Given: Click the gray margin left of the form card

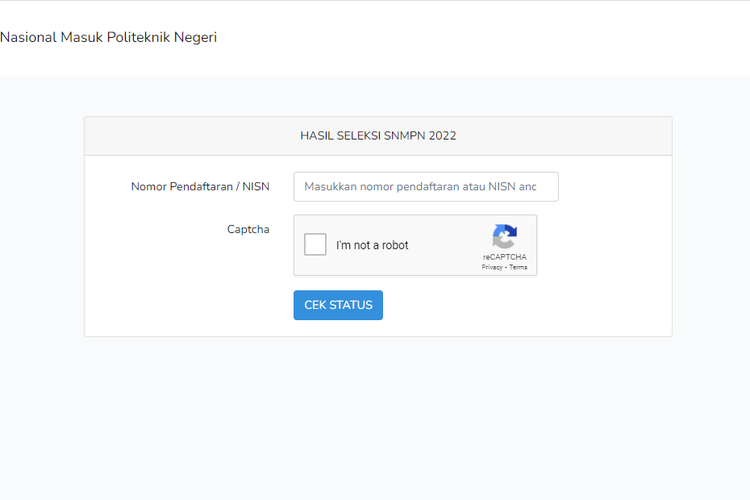Looking at the screenshot, I should [x=42, y=230].
